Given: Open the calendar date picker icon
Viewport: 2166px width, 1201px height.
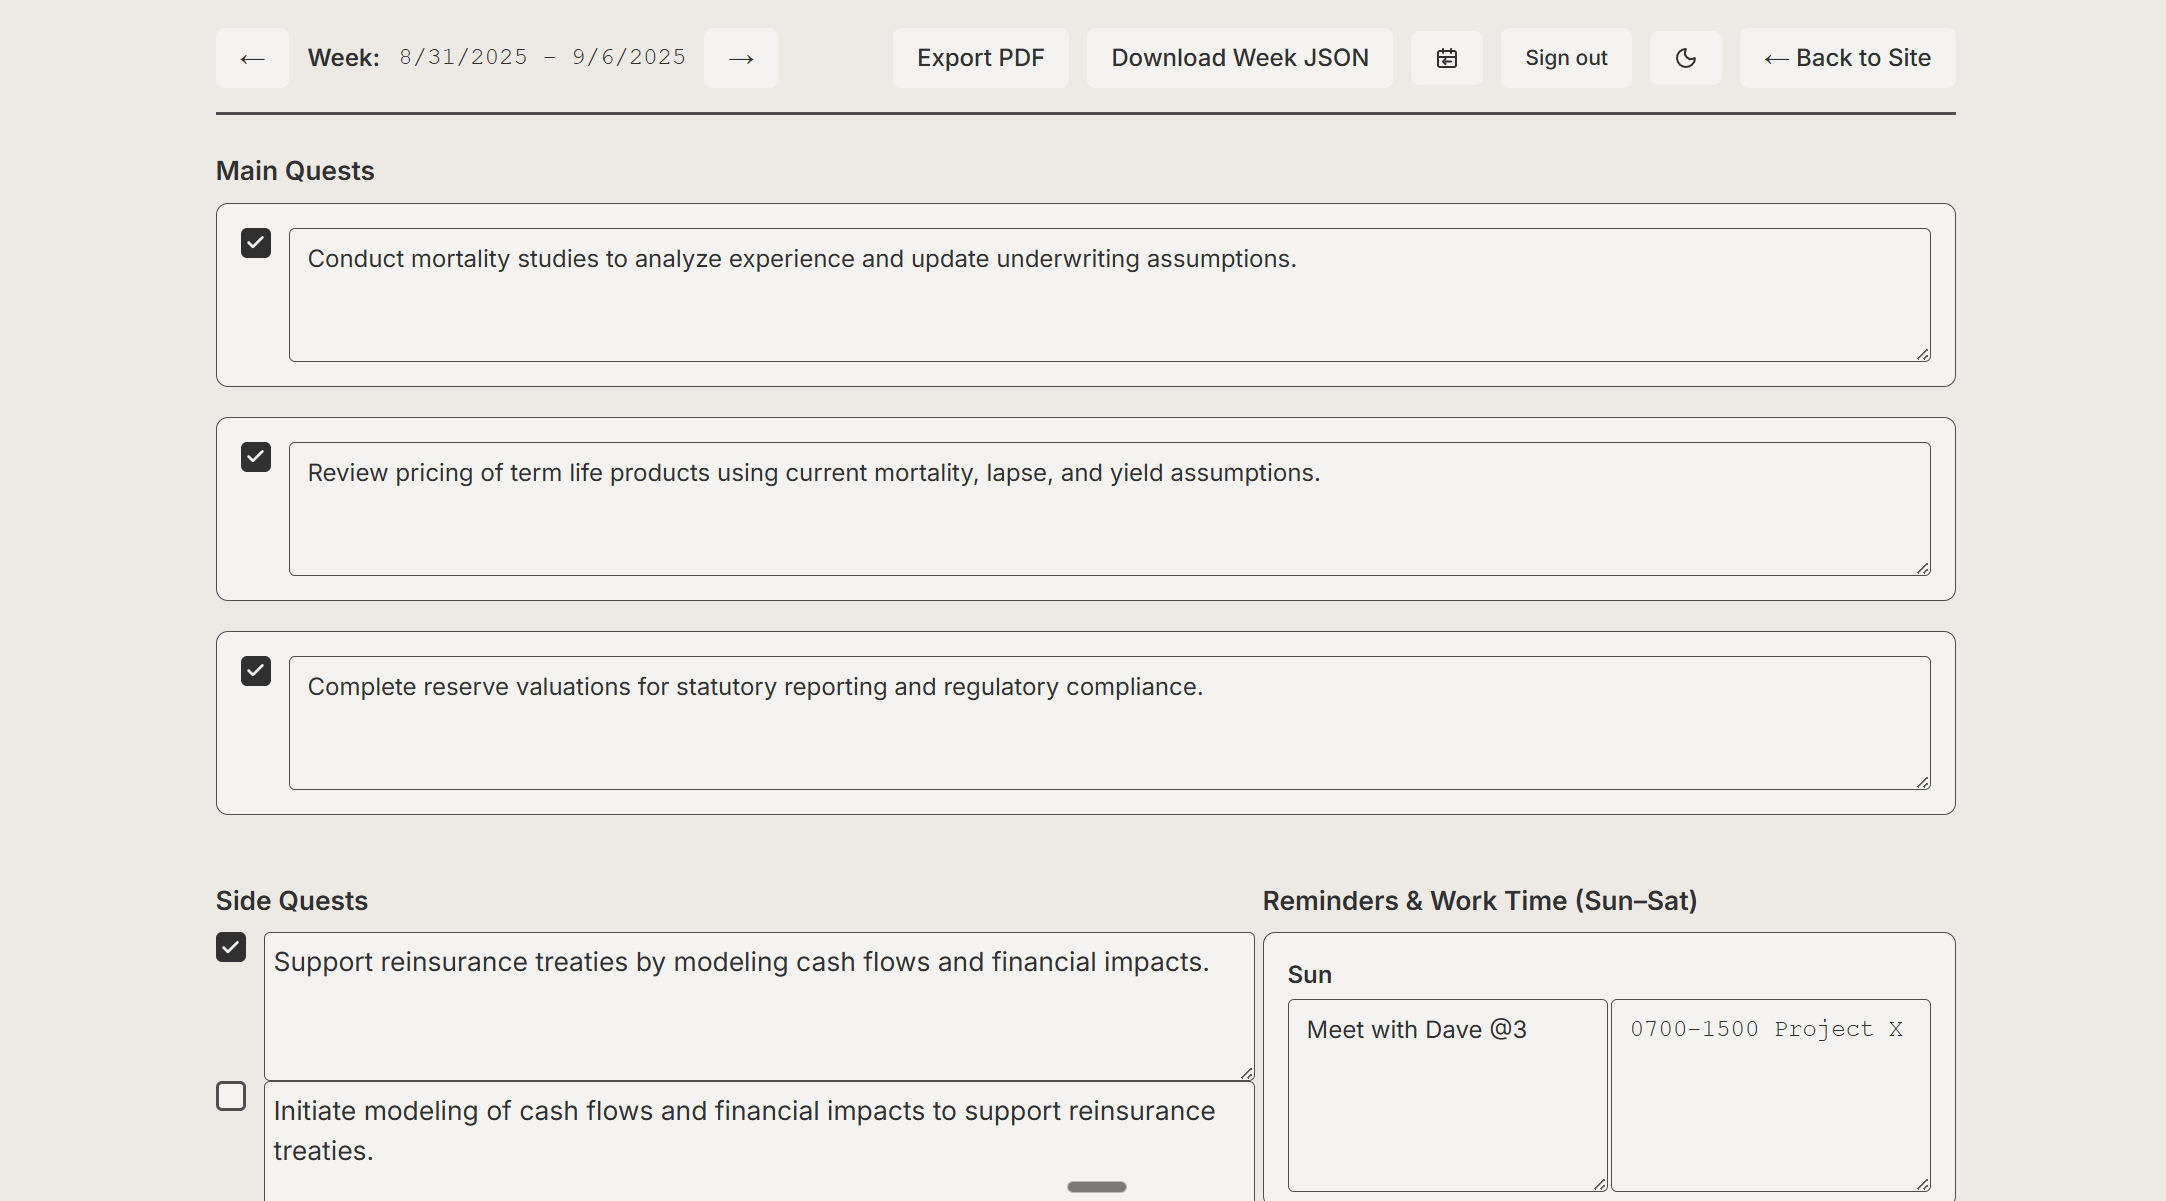Looking at the screenshot, I should click(1447, 58).
